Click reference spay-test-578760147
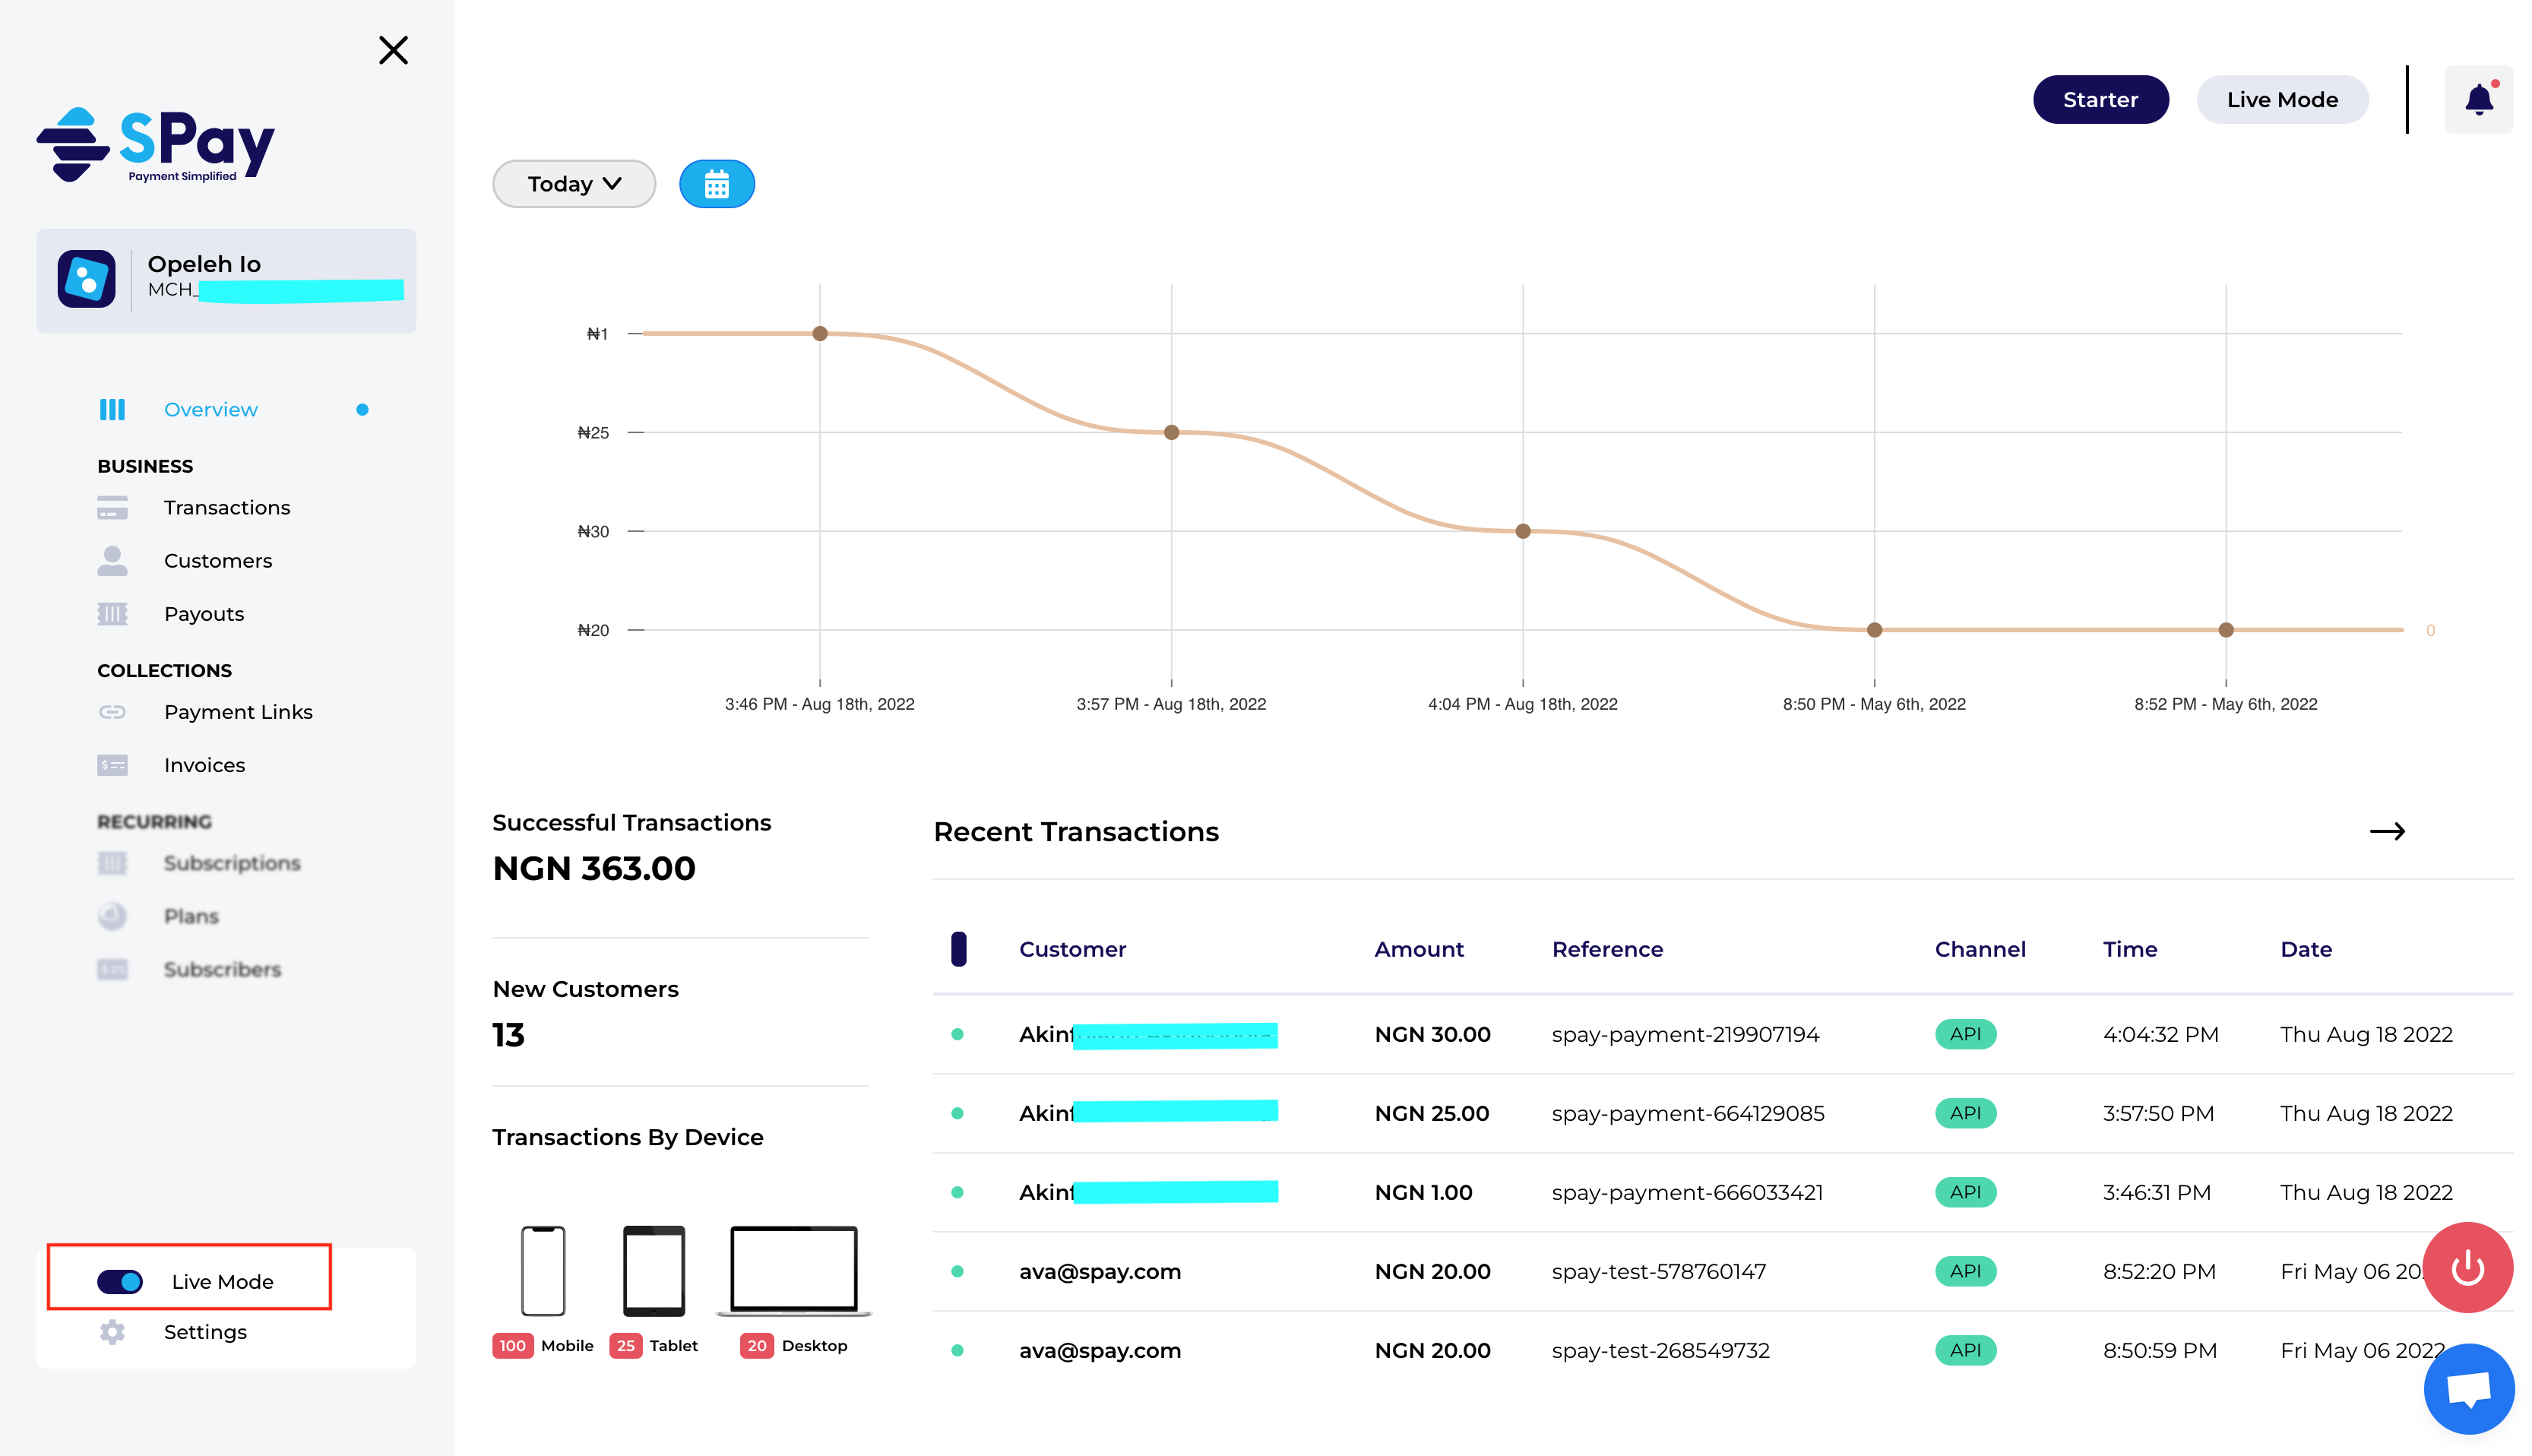This screenshot has height=1456, width=2532. pos(1658,1271)
